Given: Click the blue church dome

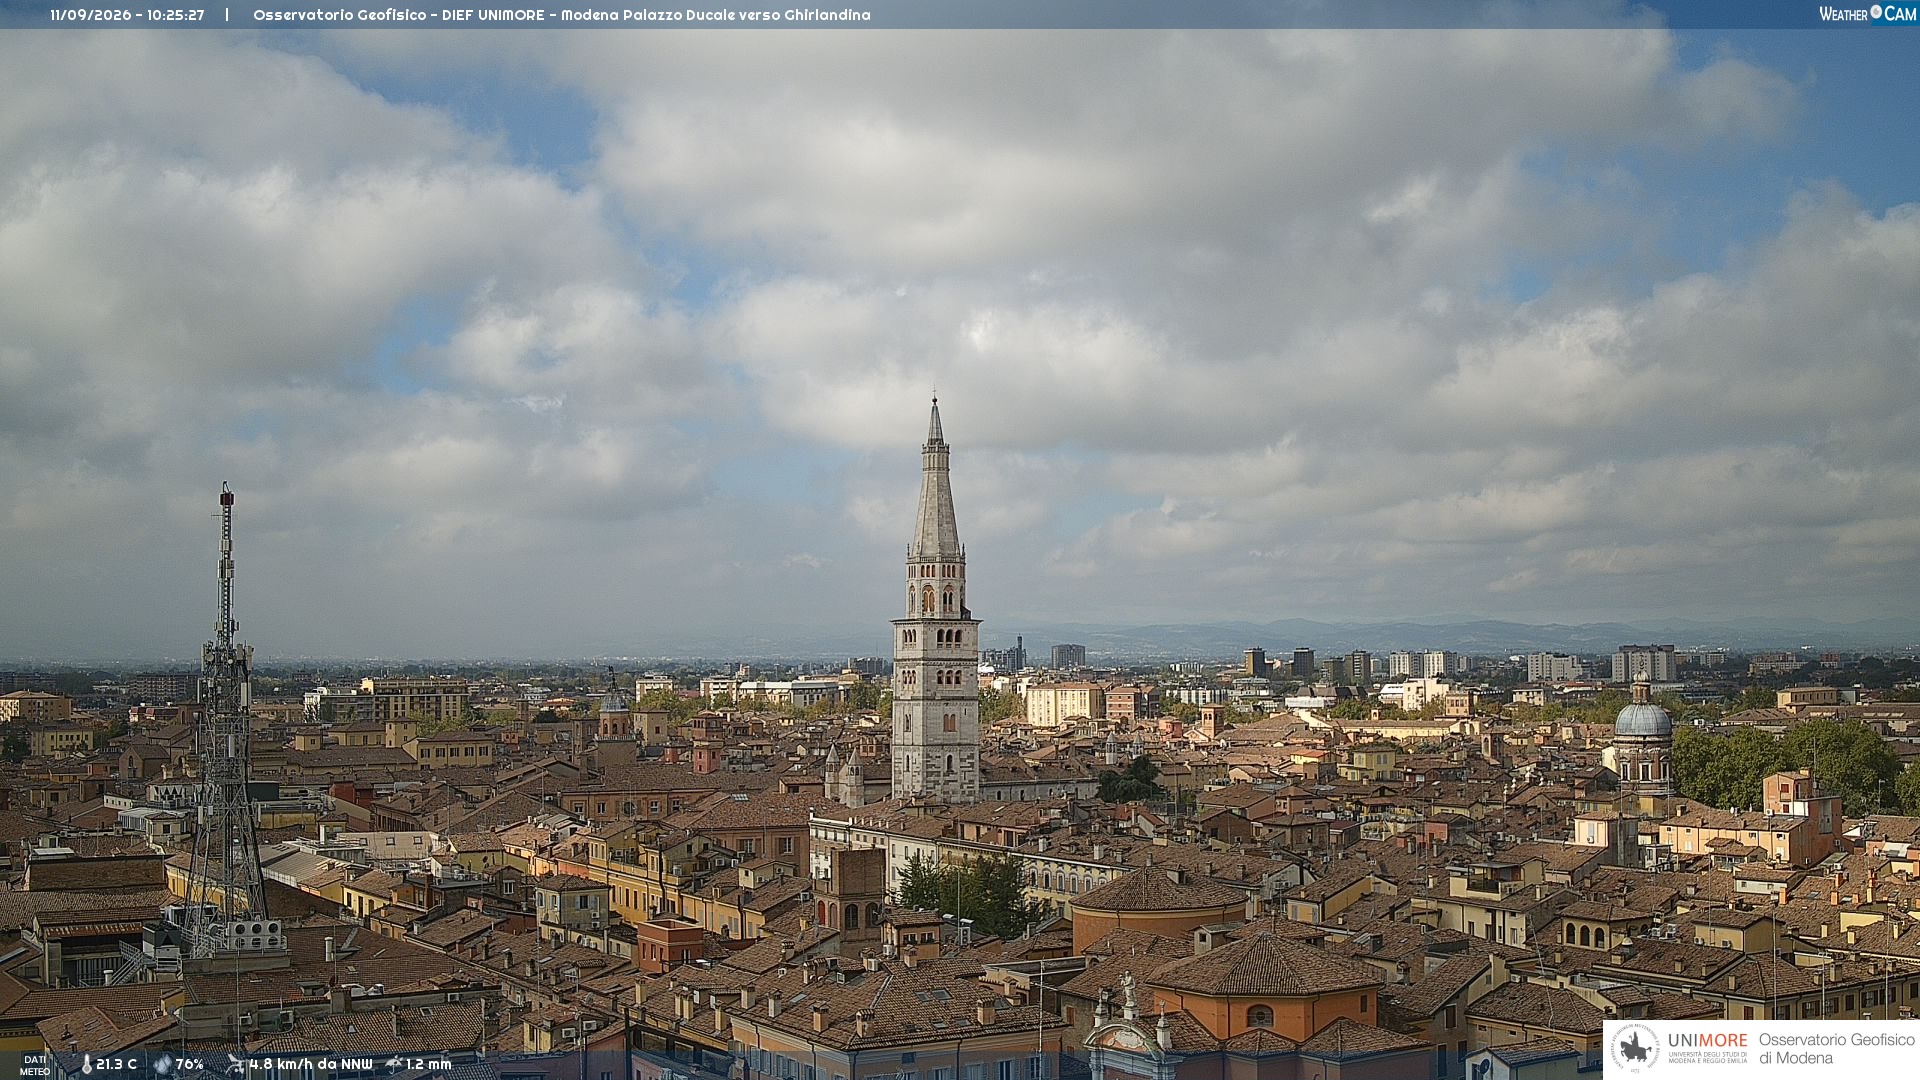Looking at the screenshot, I should 1643,718.
